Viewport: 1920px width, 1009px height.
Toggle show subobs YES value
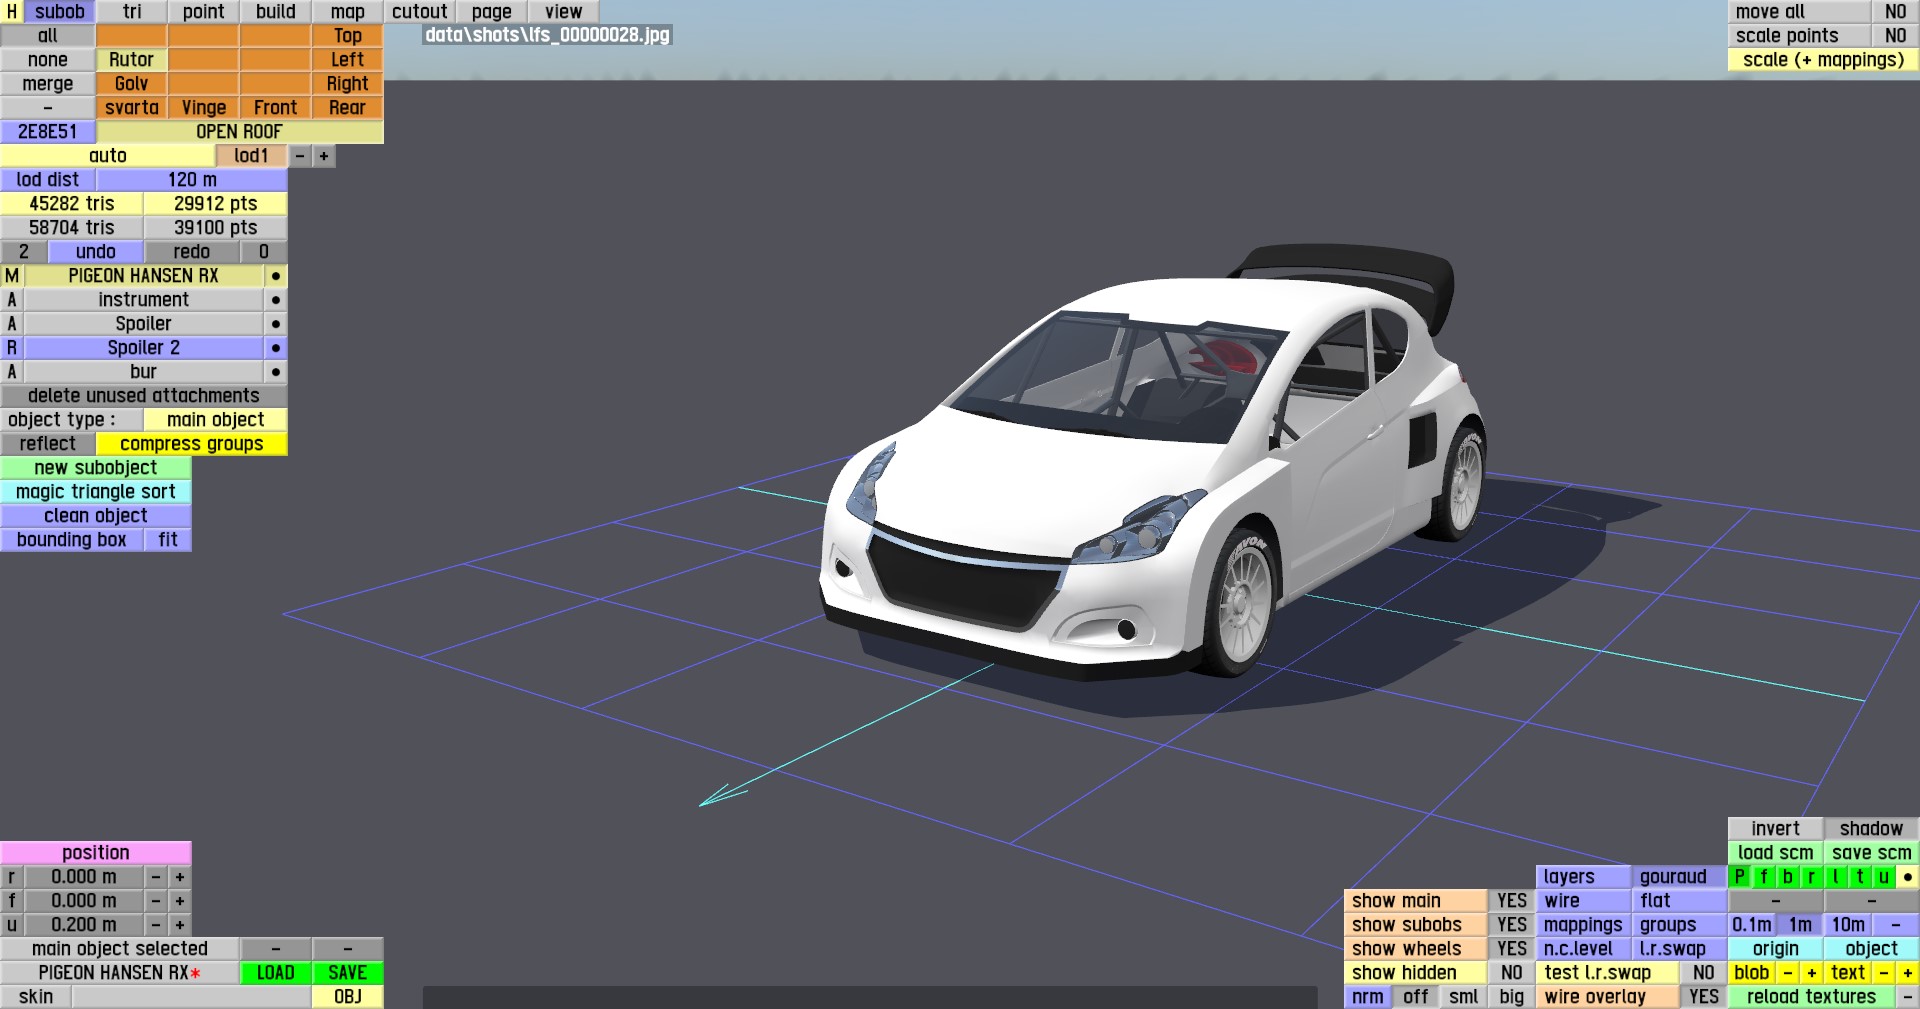[1511, 925]
